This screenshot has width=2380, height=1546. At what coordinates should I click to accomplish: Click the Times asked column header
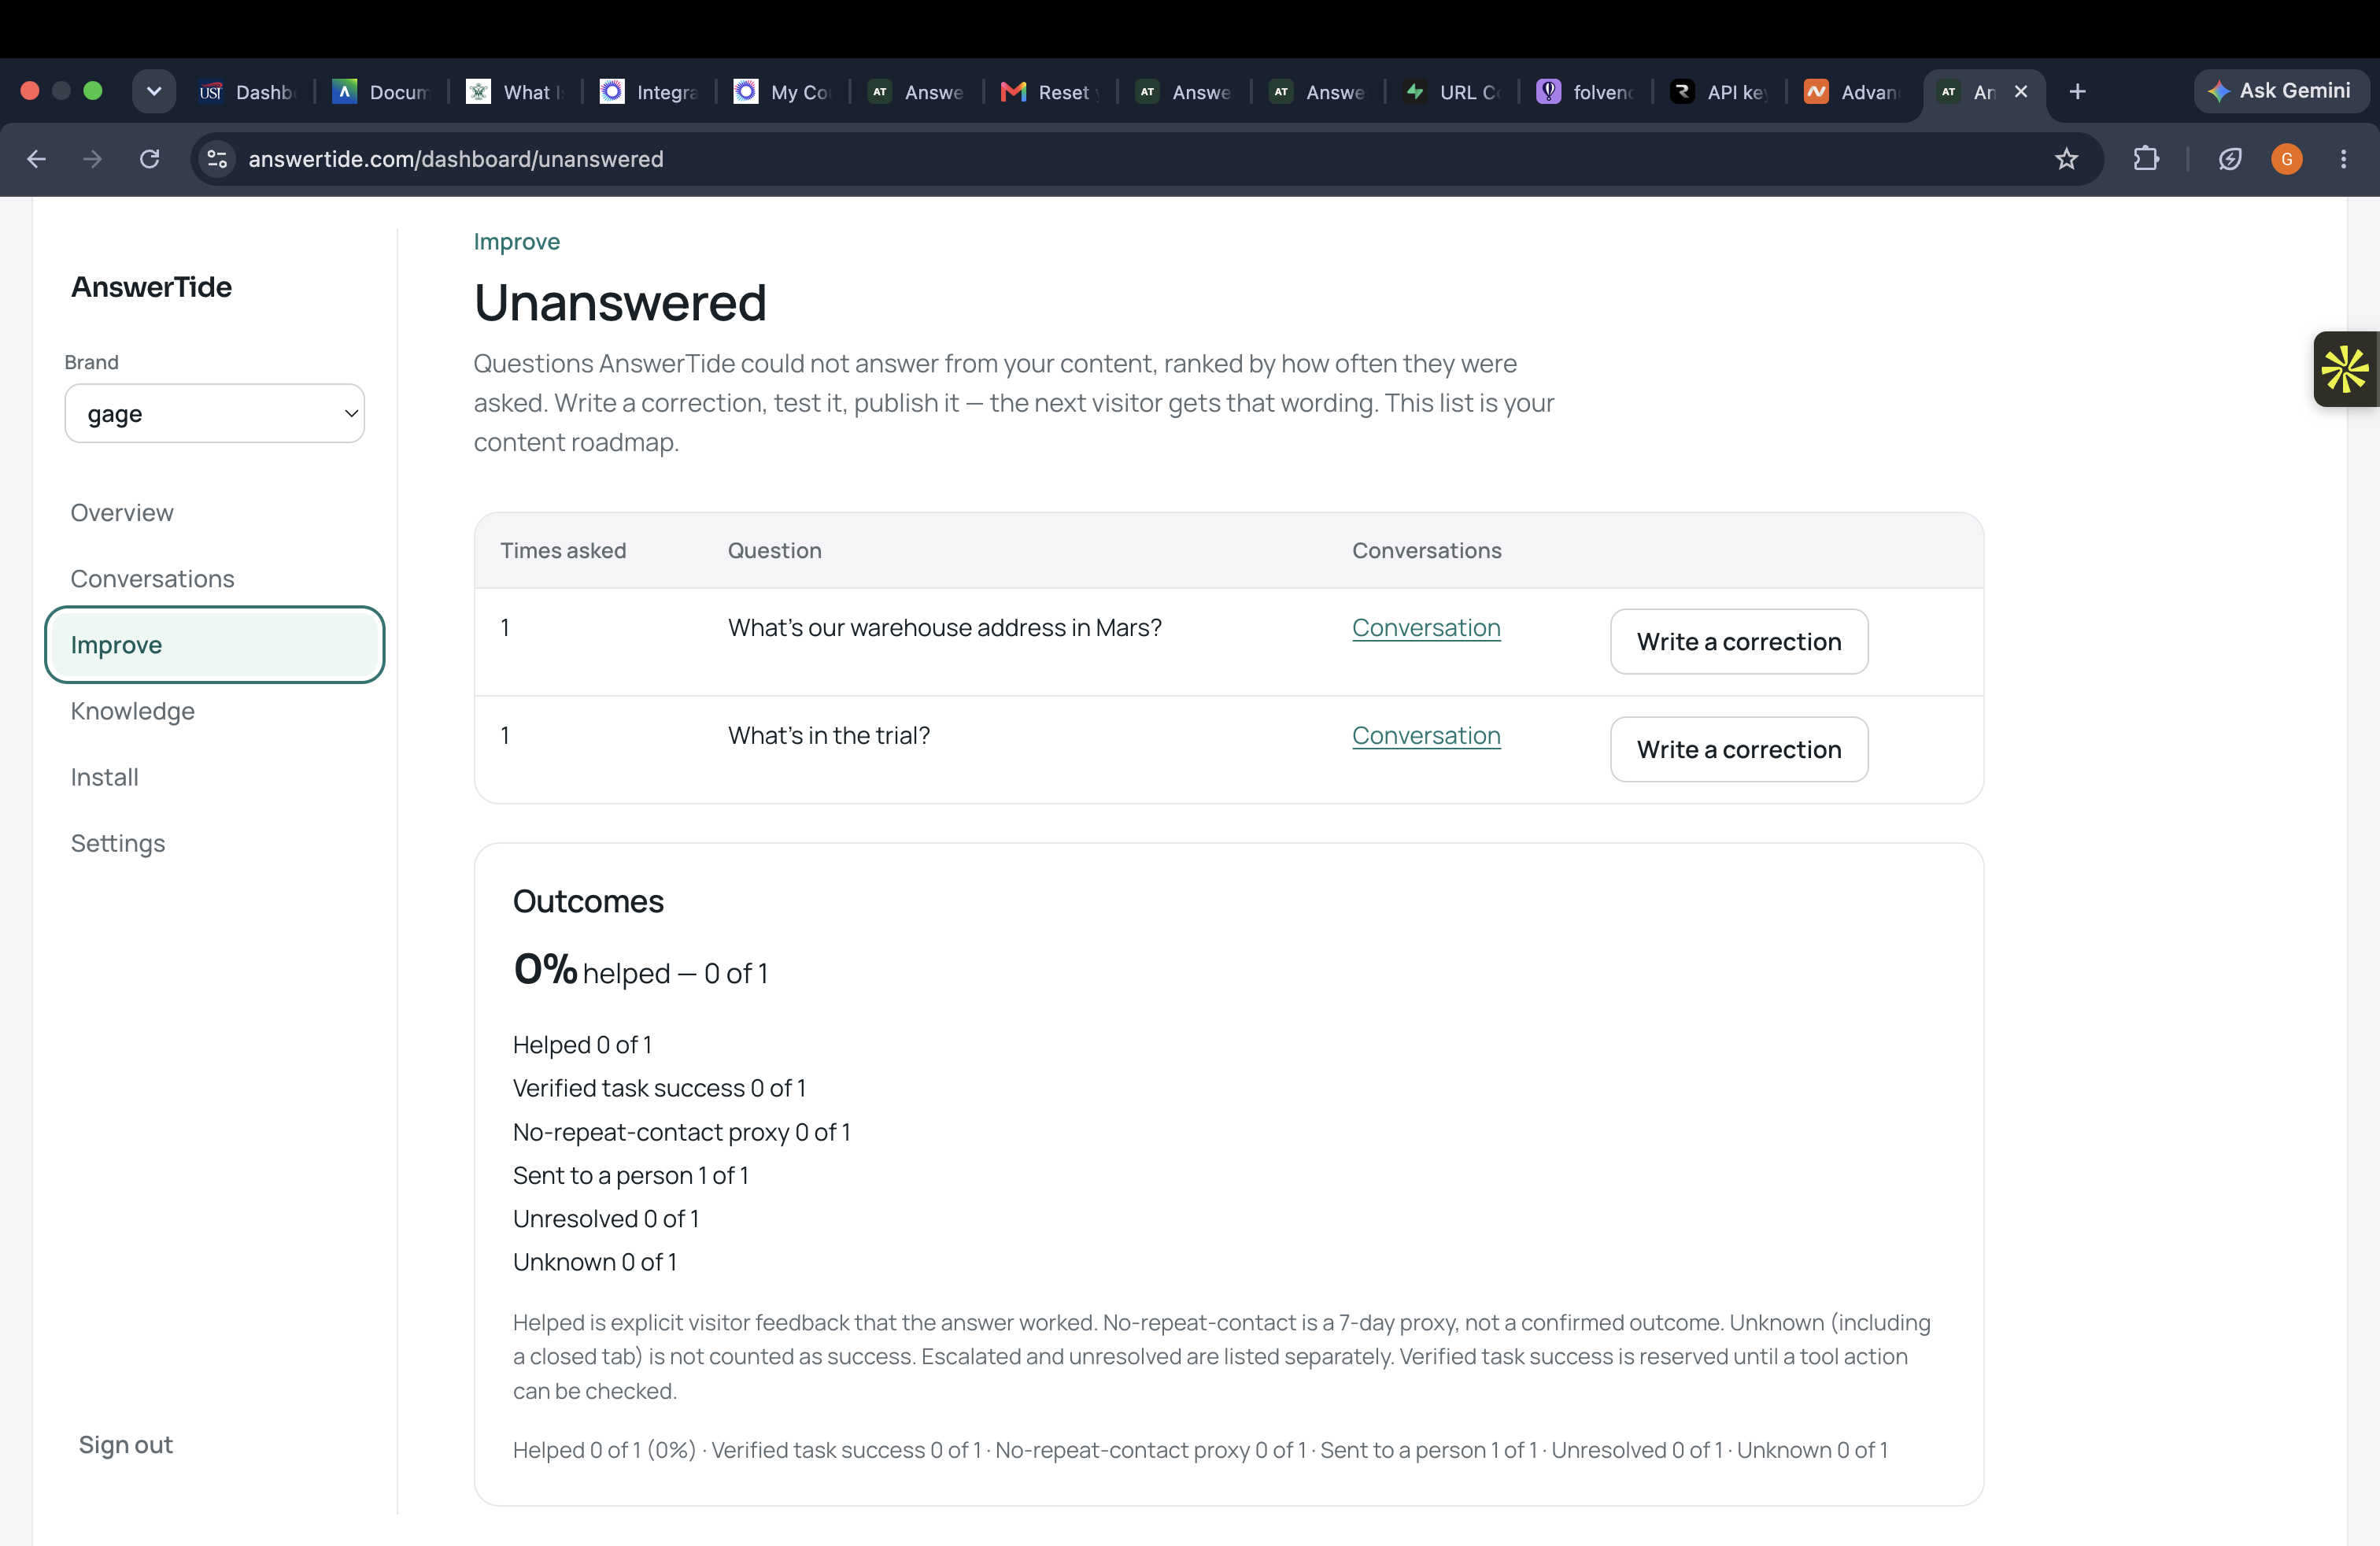point(563,551)
